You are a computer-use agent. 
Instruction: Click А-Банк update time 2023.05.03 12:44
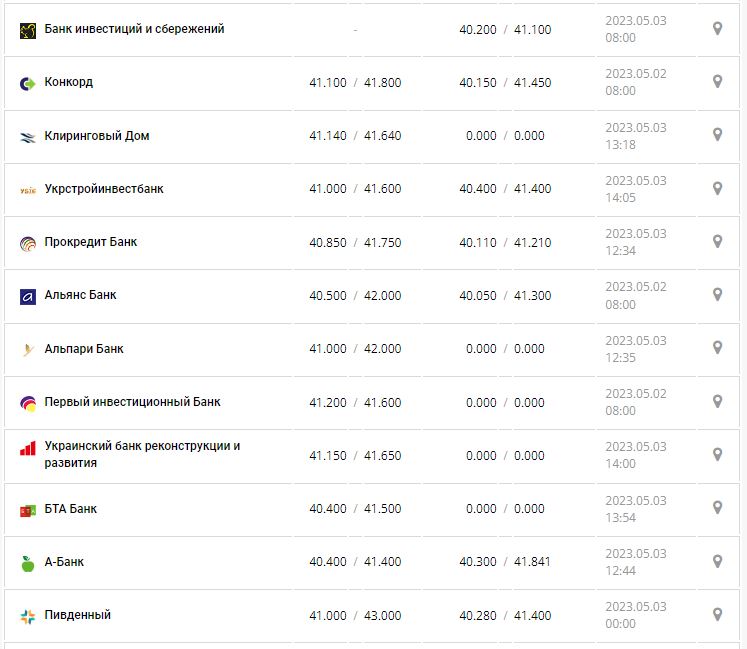point(635,561)
